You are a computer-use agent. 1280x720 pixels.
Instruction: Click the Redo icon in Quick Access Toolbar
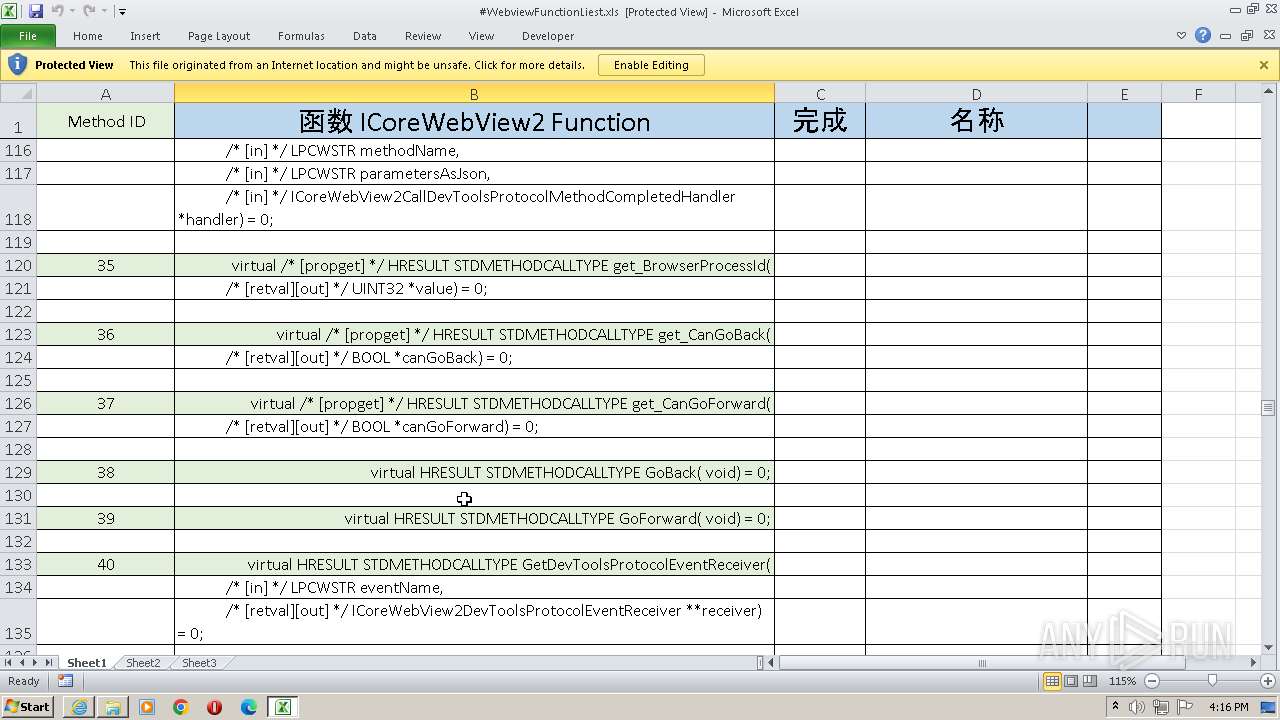(x=88, y=11)
